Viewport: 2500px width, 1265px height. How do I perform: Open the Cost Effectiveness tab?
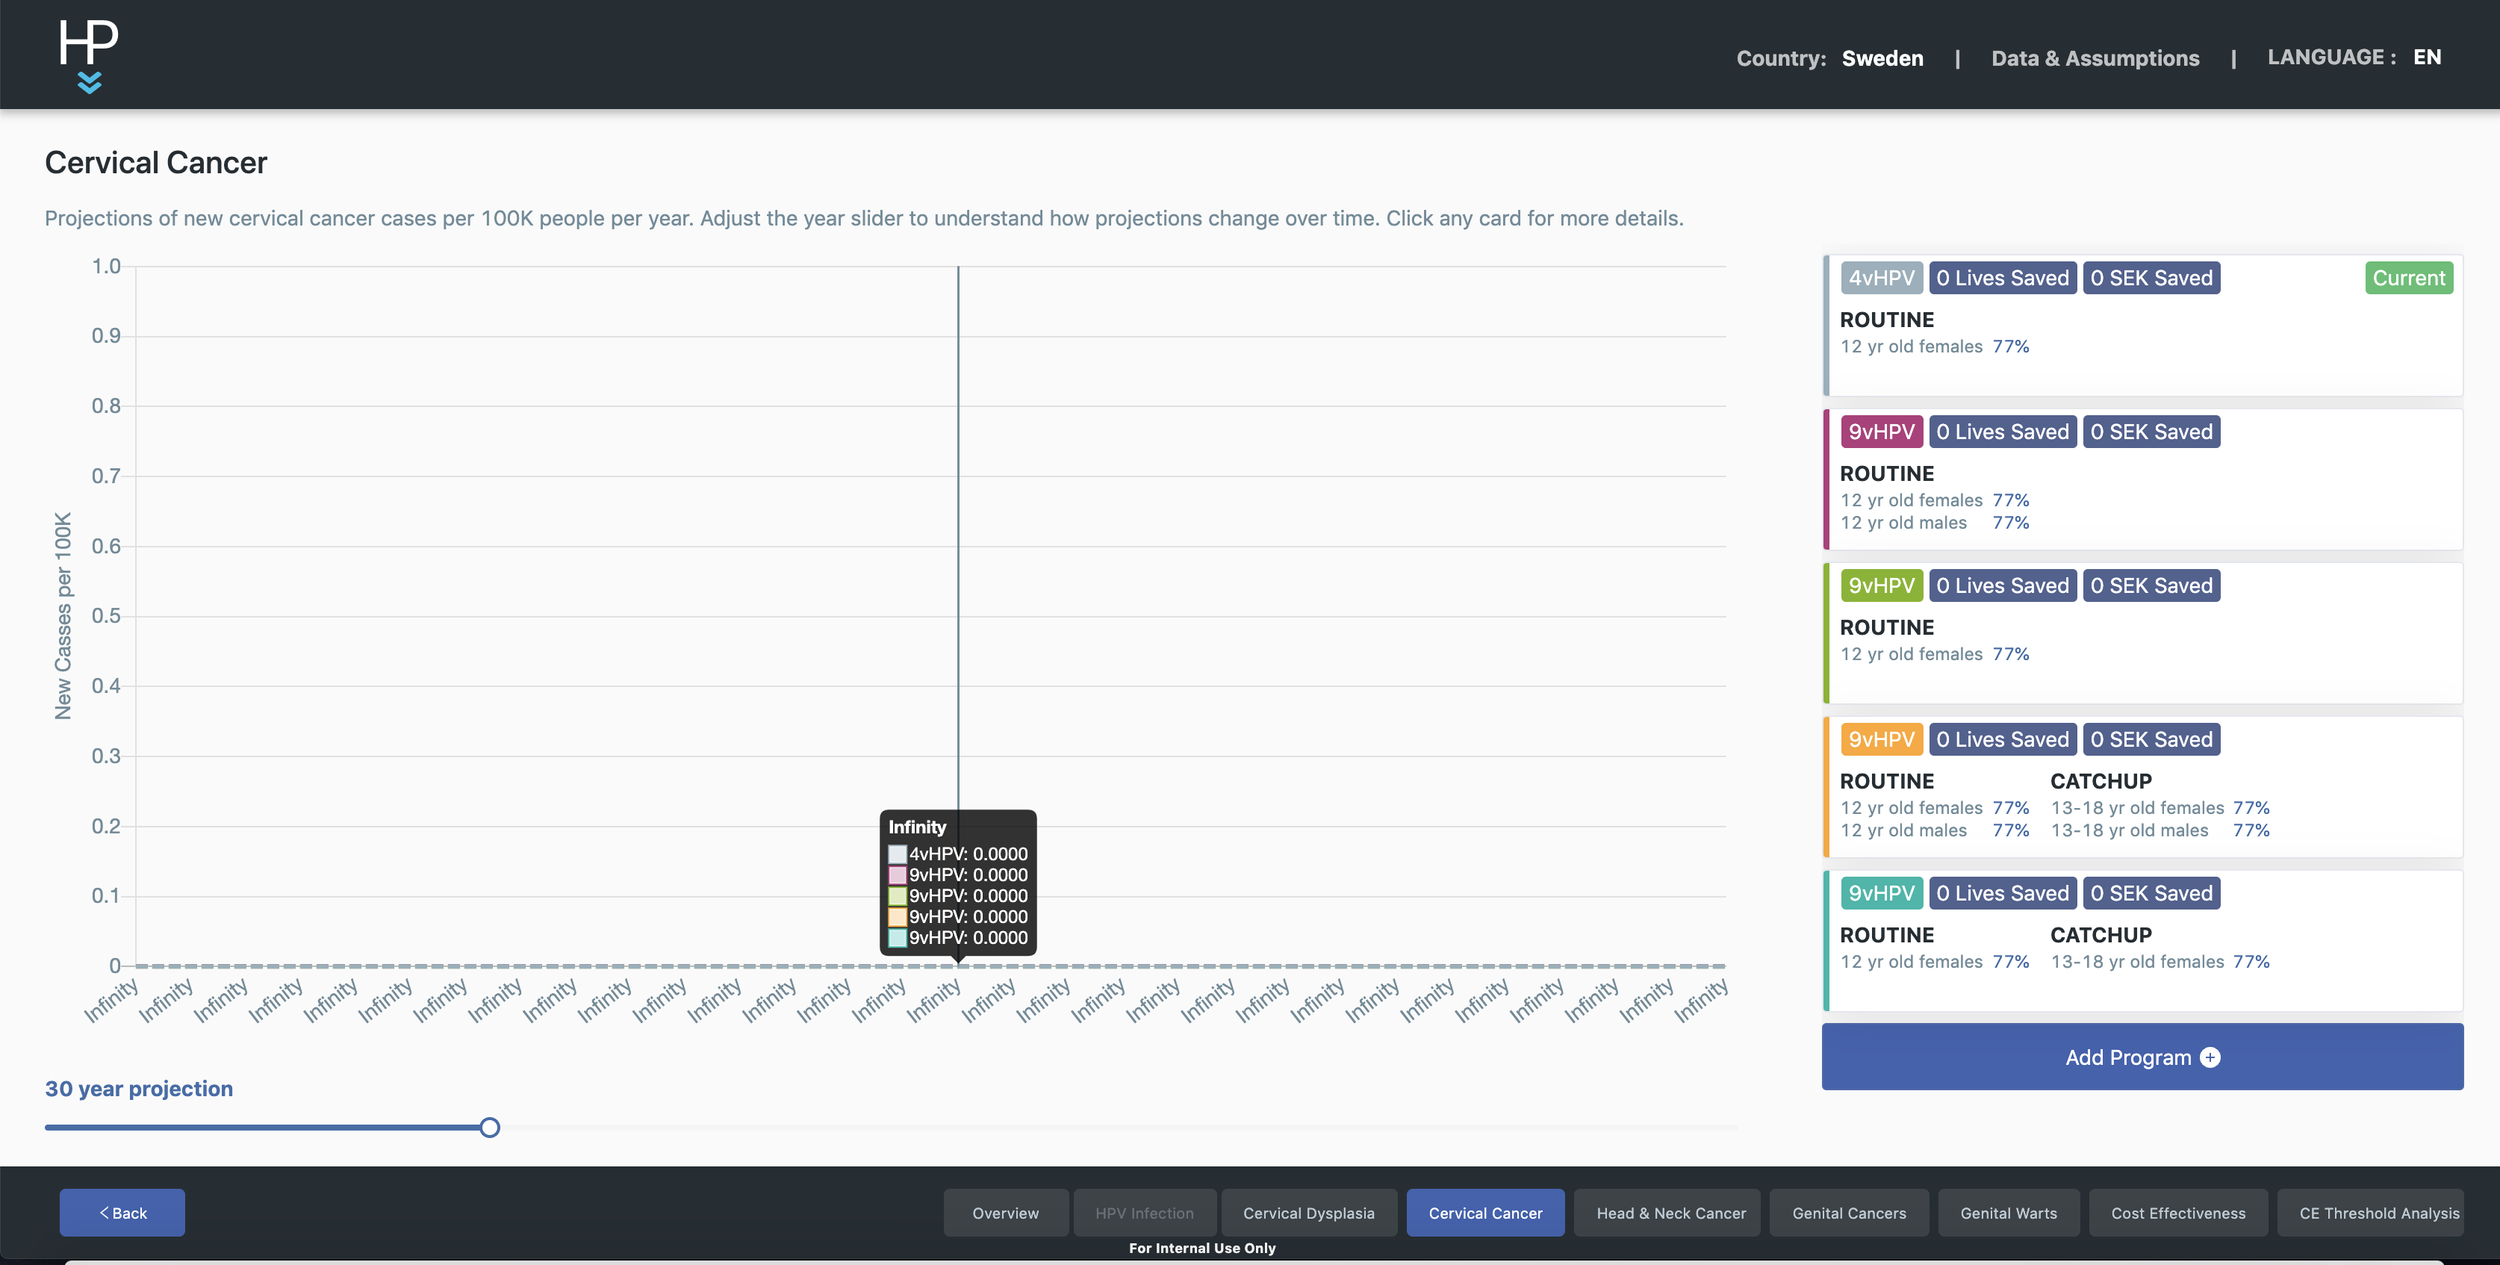pos(2178,1212)
